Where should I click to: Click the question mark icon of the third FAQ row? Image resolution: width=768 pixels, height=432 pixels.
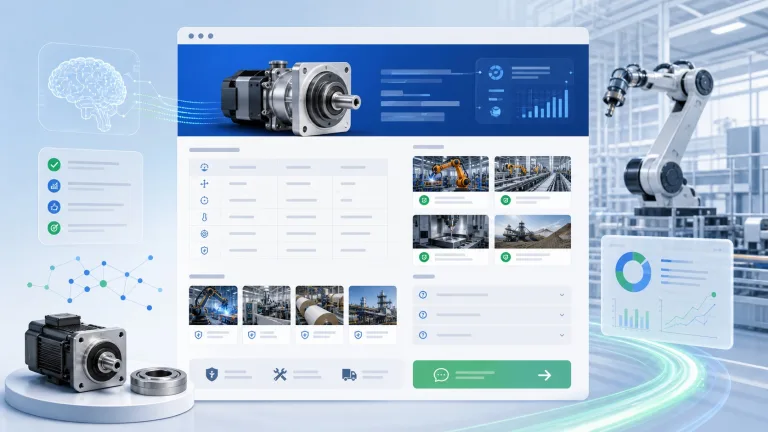(423, 335)
